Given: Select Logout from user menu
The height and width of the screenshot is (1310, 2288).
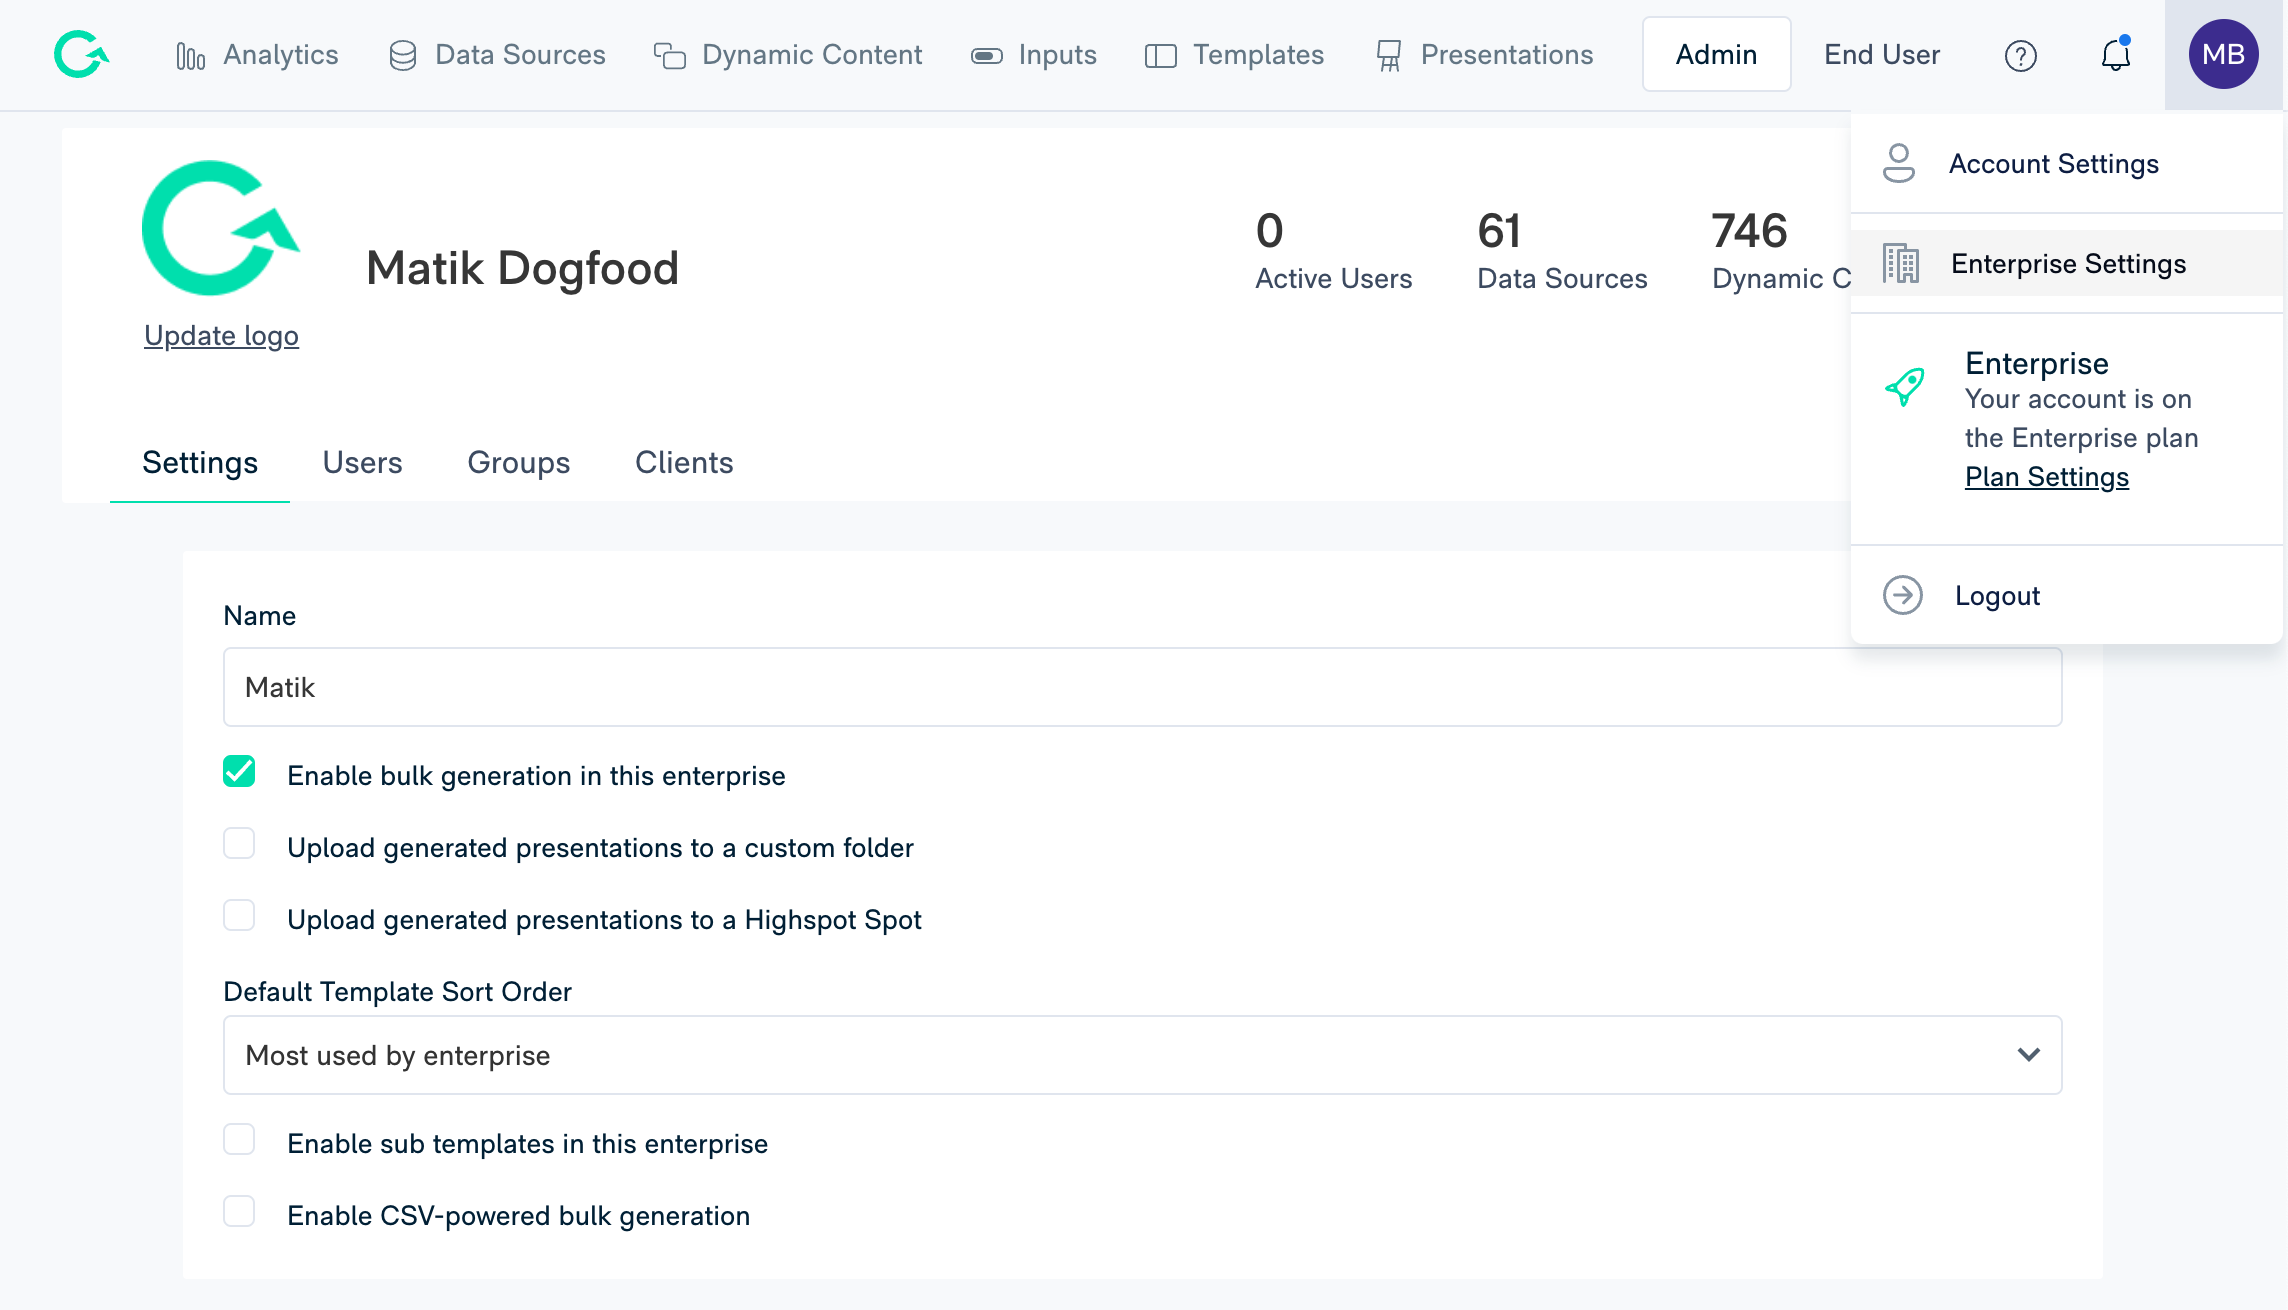Looking at the screenshot, I should tap(1996, 595).
